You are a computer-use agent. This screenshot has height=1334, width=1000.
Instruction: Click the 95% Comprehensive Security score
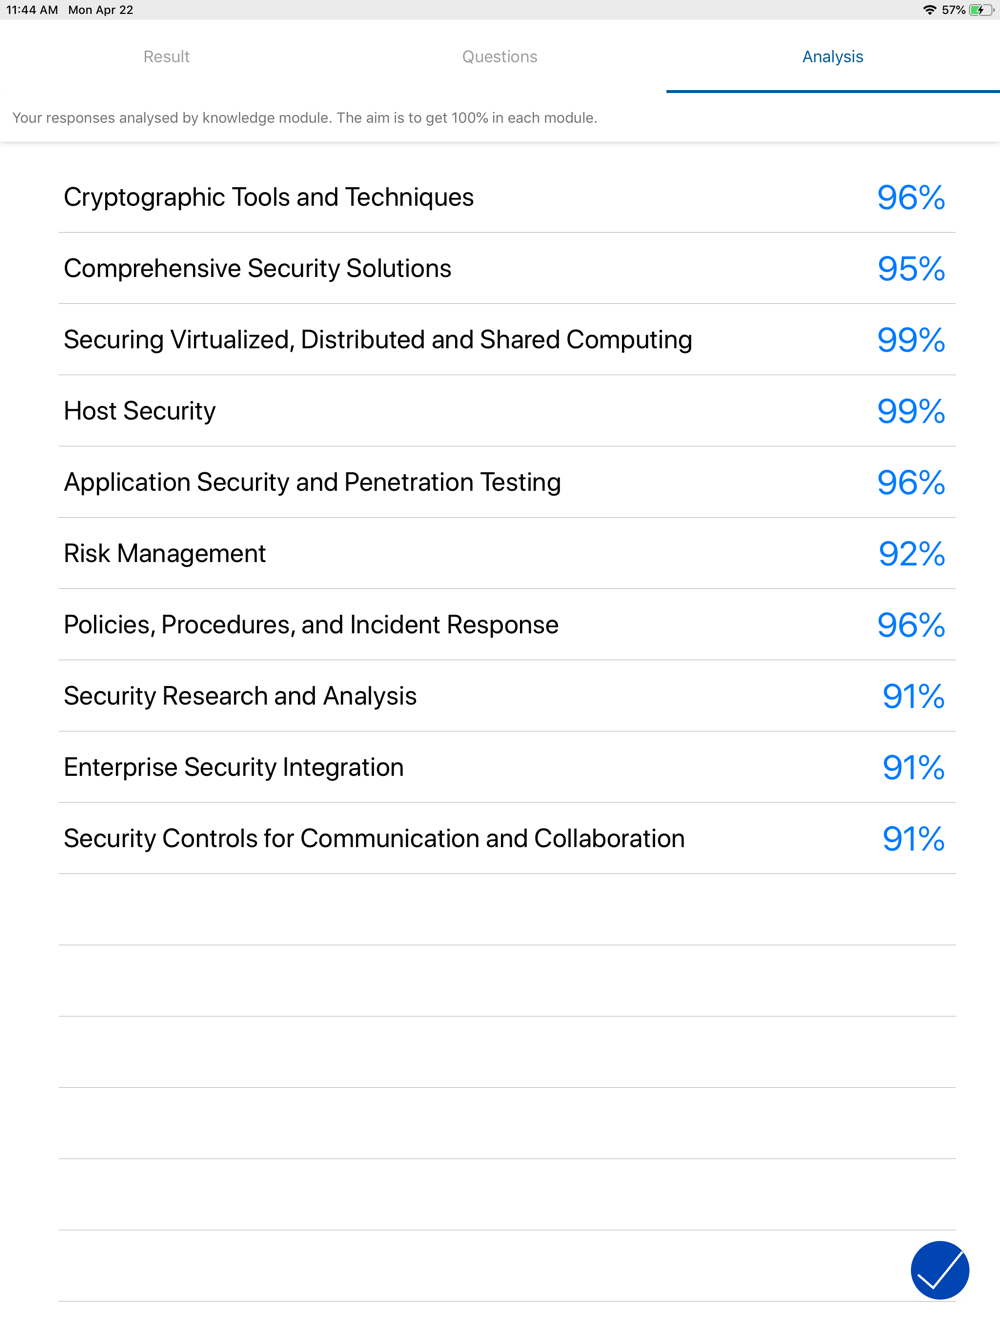(911, 268)
